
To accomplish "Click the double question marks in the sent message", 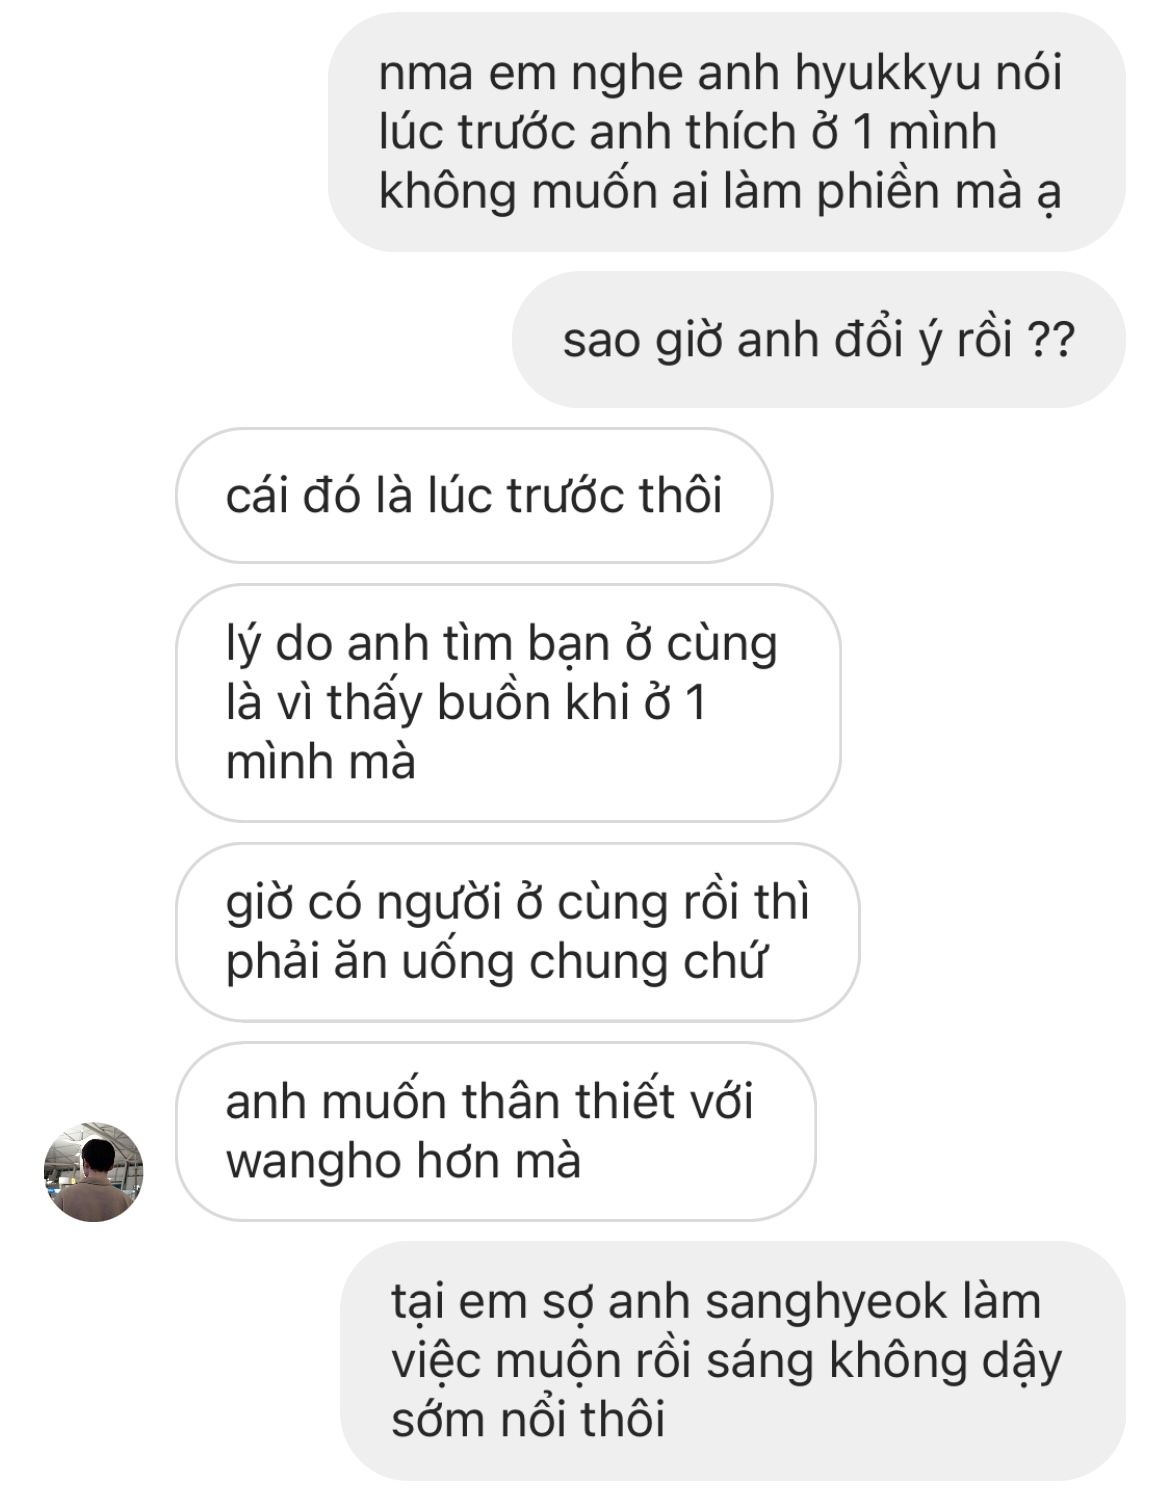I will 1051,341.
